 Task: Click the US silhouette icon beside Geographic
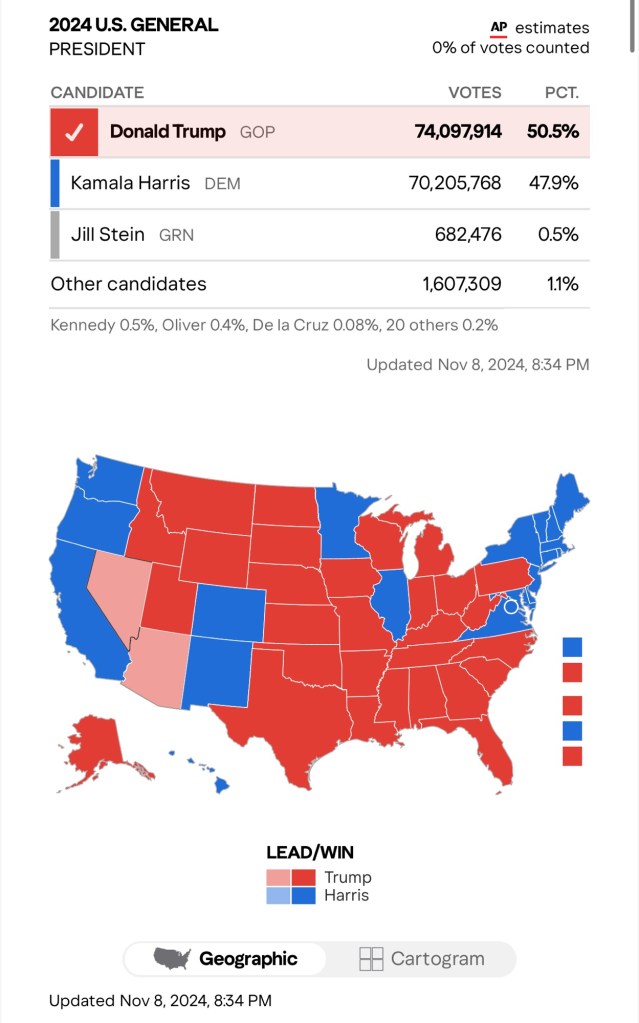(172, 959)
